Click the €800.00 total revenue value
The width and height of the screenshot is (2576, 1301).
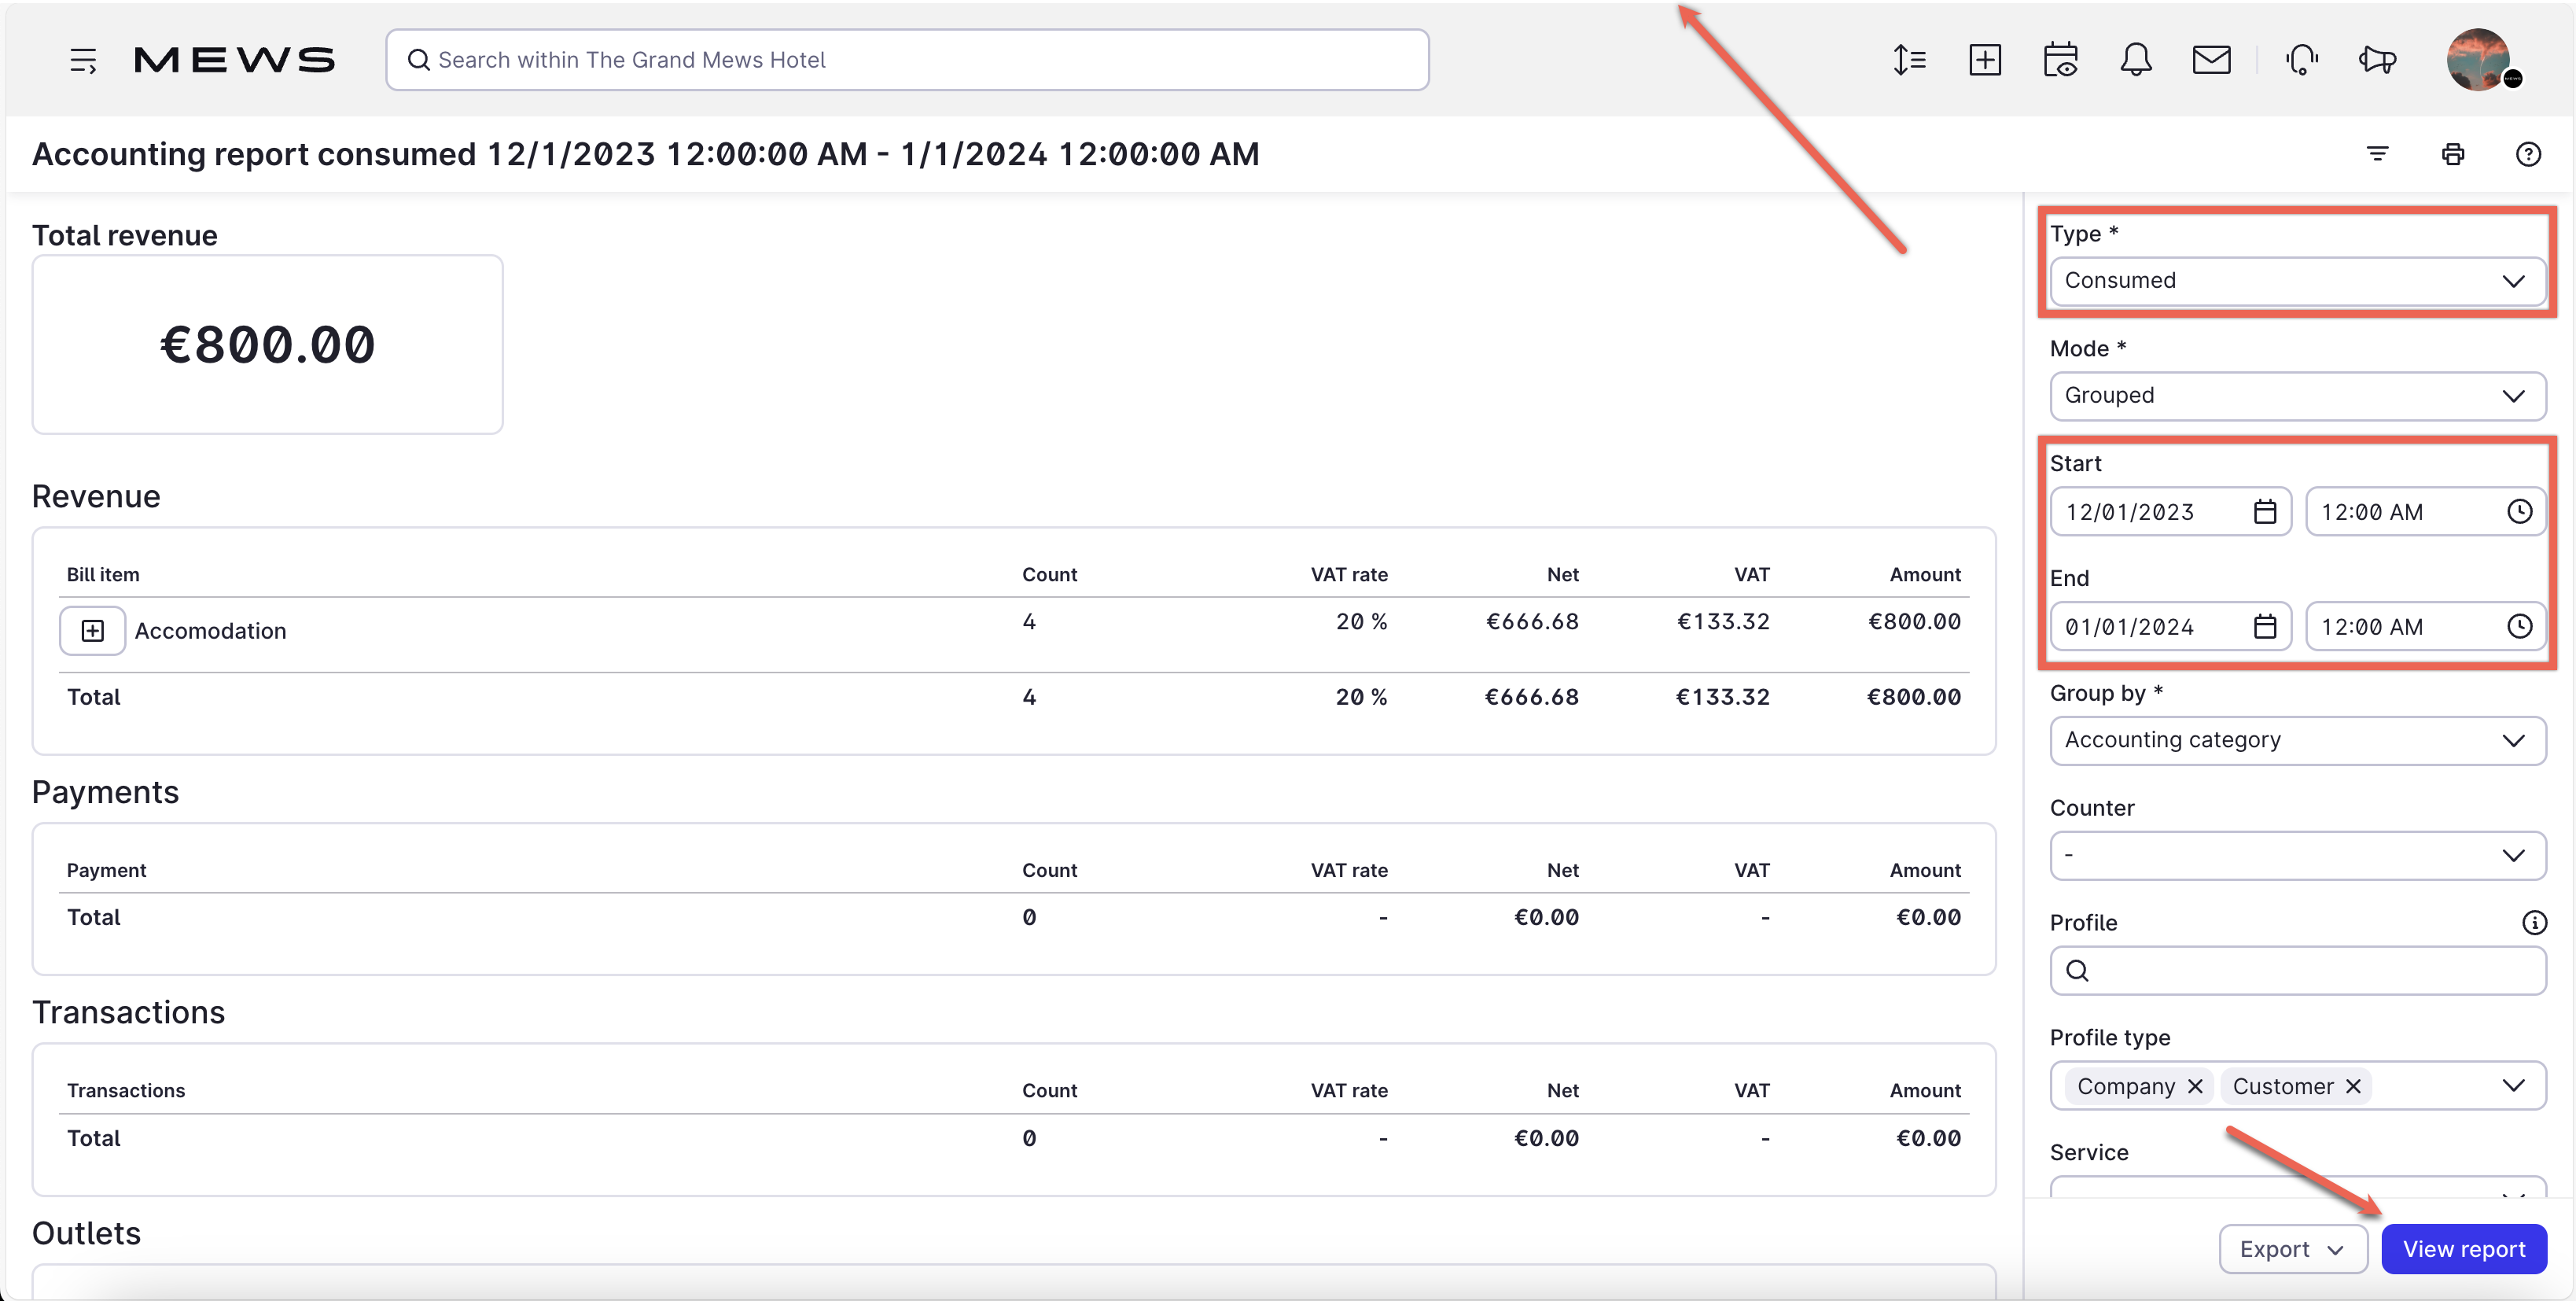[x=268, y=346]
